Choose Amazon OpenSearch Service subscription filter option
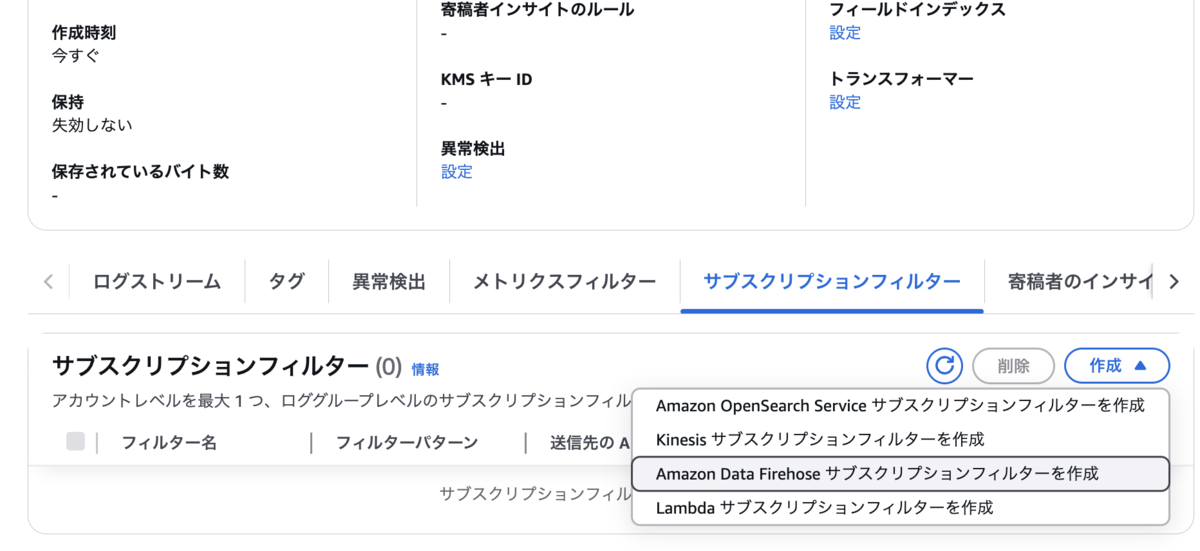 (900, 405)
